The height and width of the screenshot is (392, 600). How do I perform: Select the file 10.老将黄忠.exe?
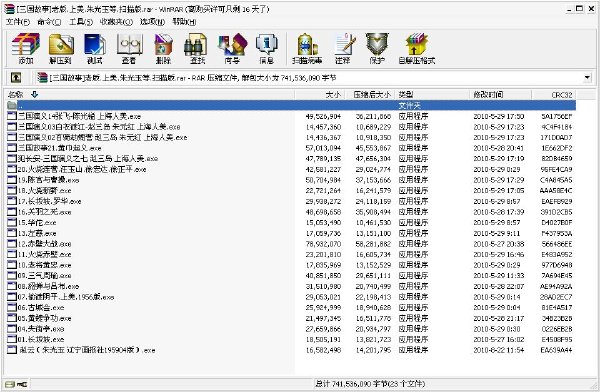click(44, 265)
